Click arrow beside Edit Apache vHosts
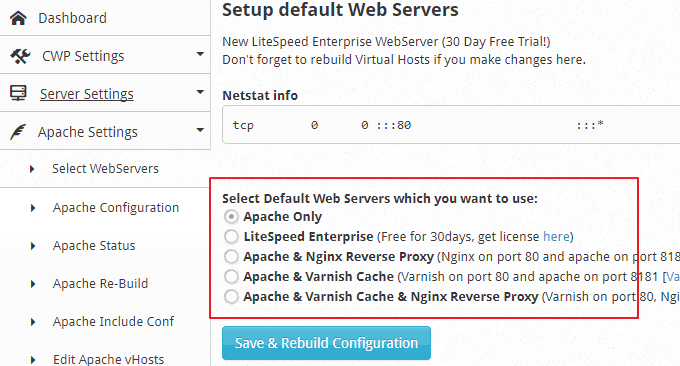The height and width of the screenshot is (366, 680). click(x=33, y=360)
